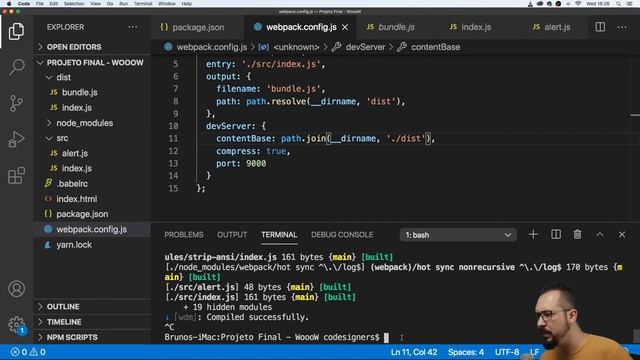
Task: Click line number 13 in gutter
Action: pos(173,163)
